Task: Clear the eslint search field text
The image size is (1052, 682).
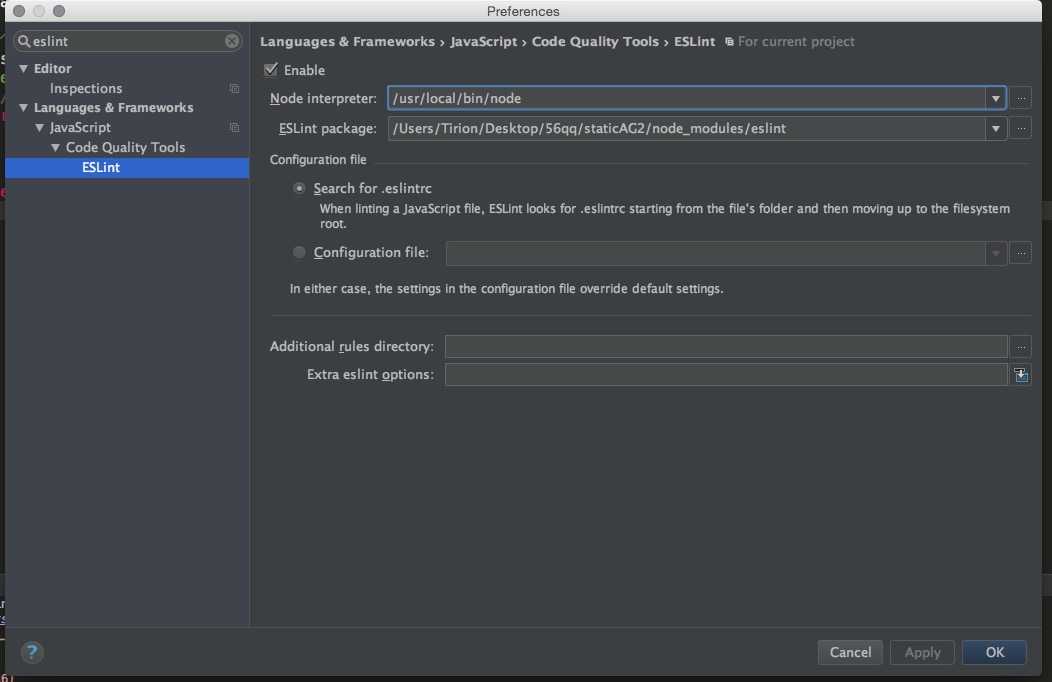Action: click(231, 41)
